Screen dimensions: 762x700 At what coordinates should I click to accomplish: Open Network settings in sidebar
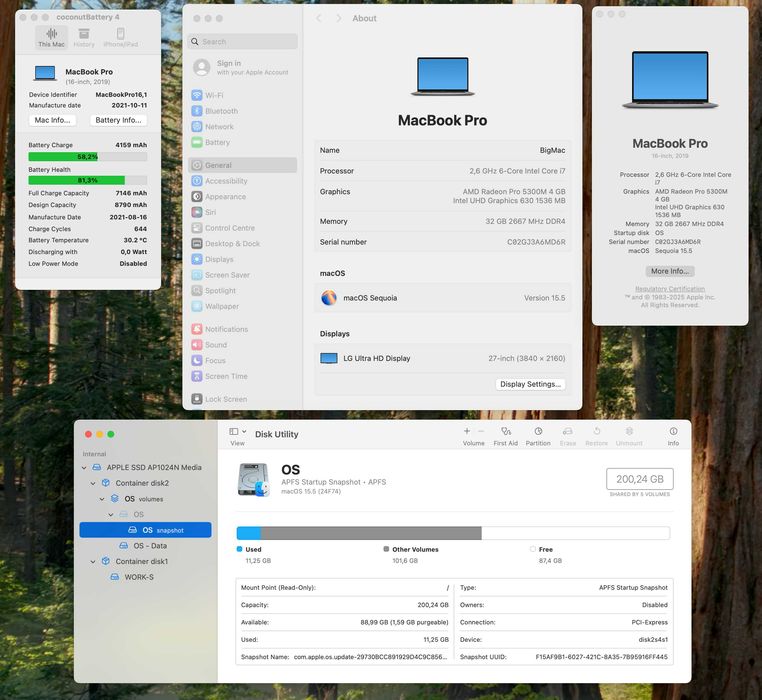click(x=242, y=126)
